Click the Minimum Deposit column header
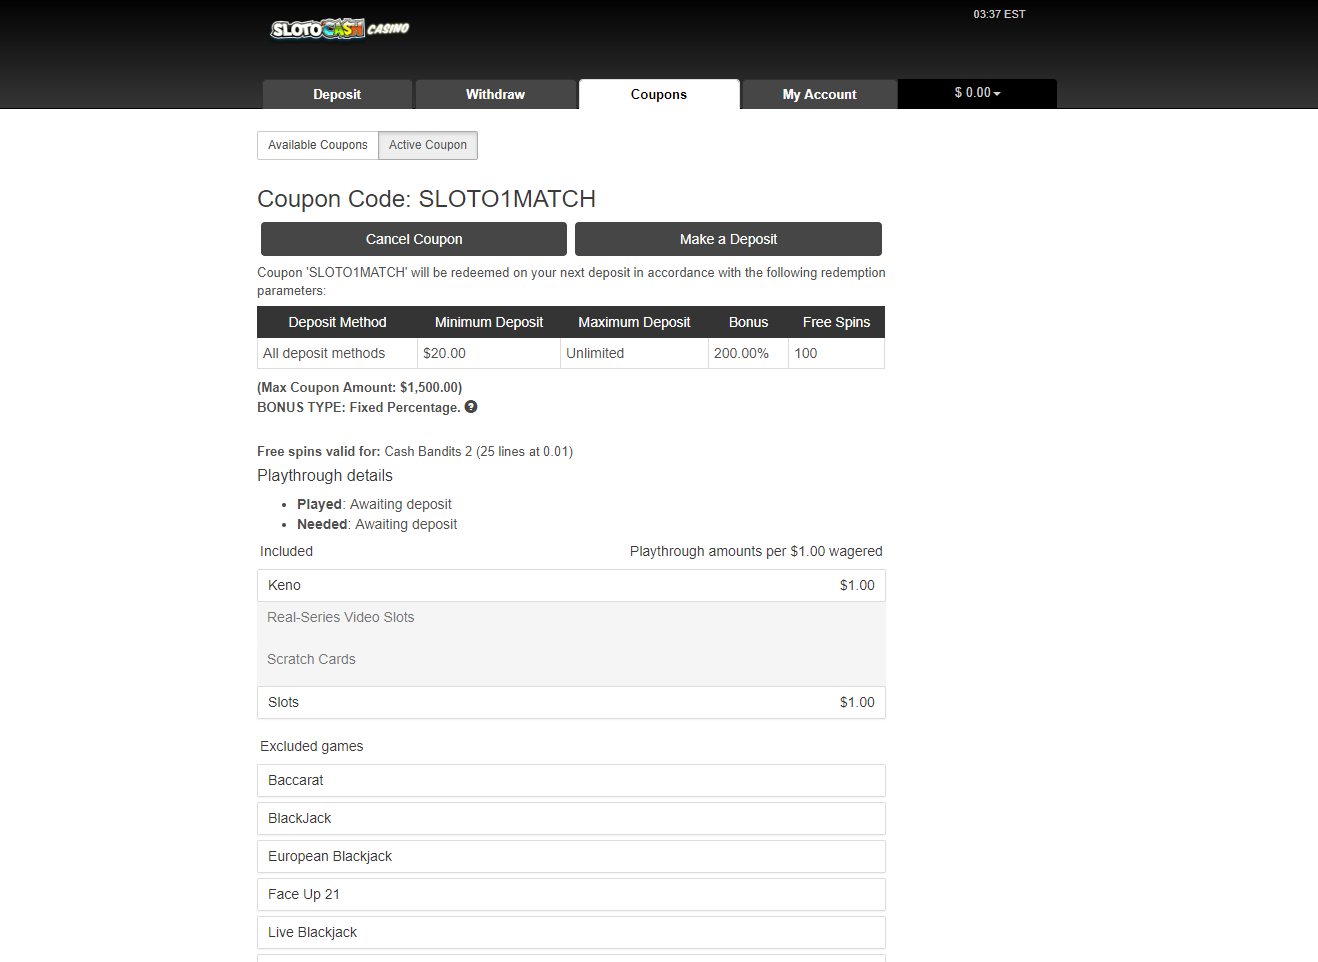The height and width of the screenshot is (962, 1318). [489, 322]
